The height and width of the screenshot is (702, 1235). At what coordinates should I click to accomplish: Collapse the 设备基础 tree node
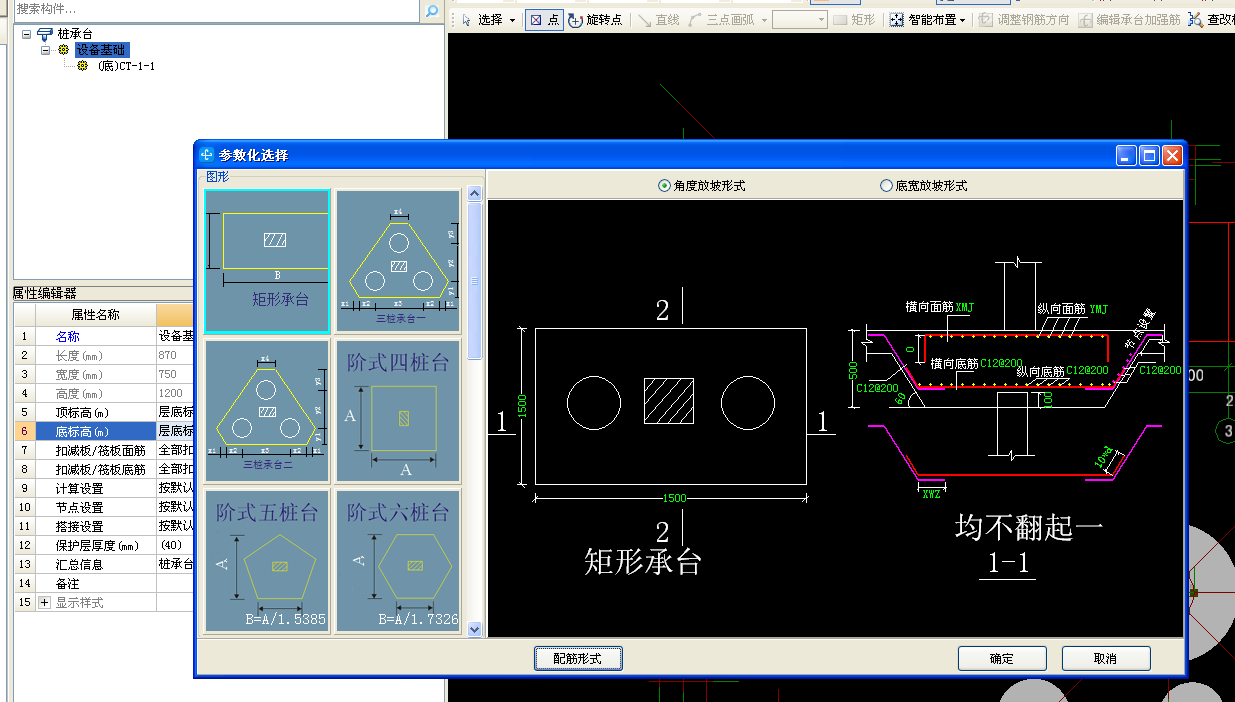pyautogui.click(x=45, y=50)
